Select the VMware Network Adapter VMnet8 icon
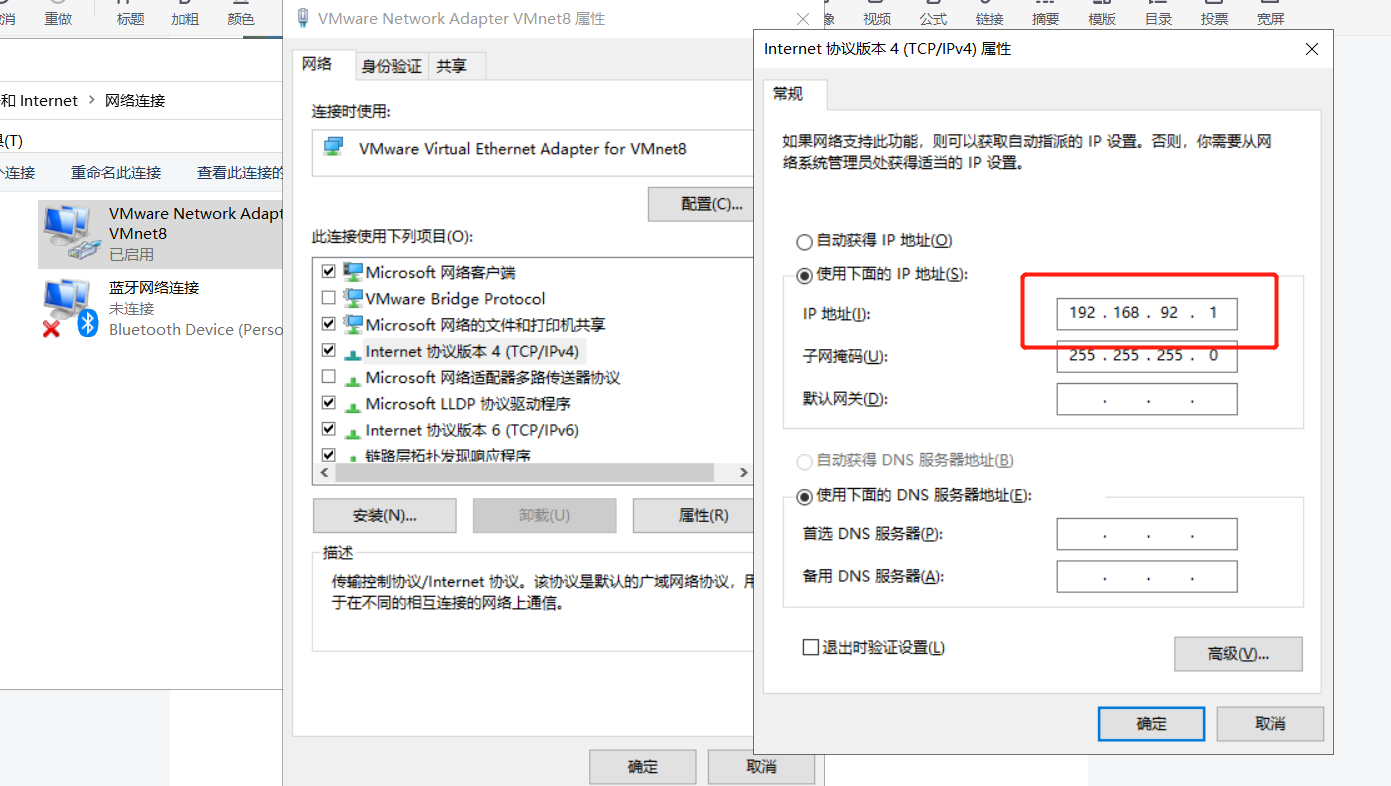Screen dimensions: 1391x786 72,231
